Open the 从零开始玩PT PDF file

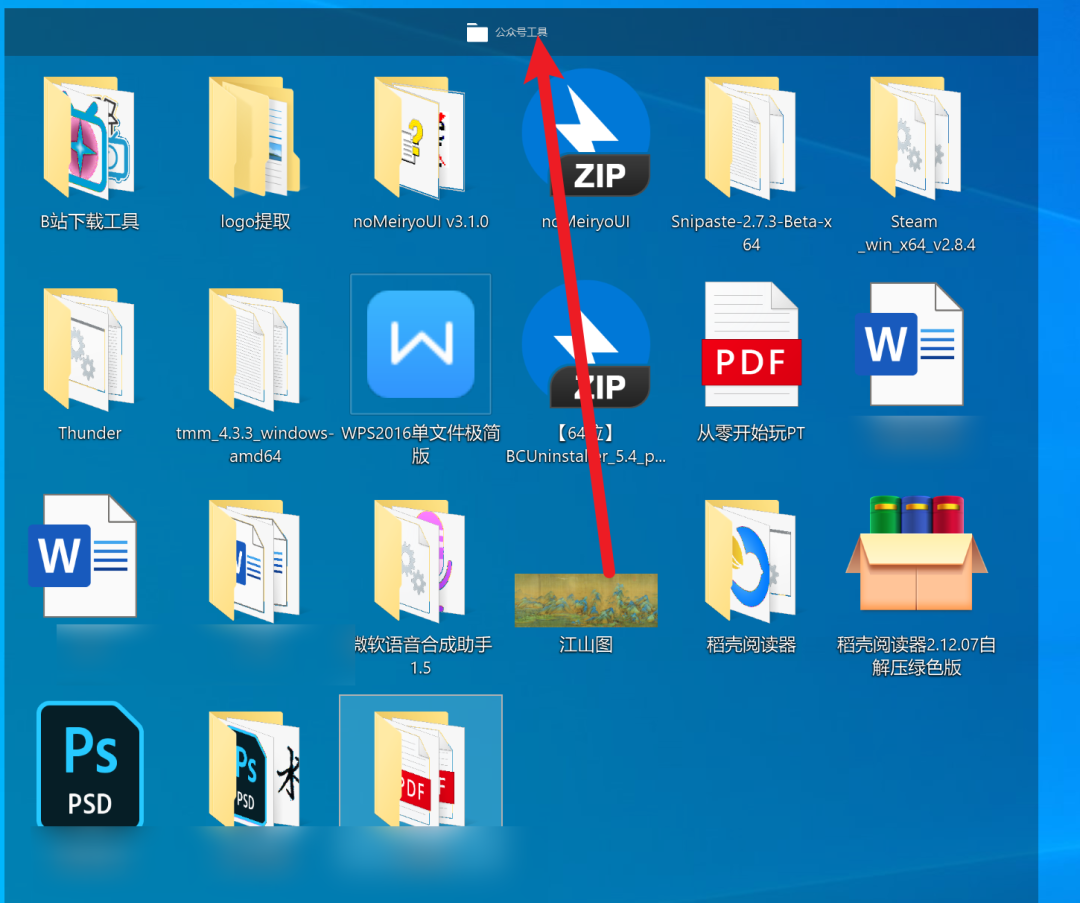point(751,344)
